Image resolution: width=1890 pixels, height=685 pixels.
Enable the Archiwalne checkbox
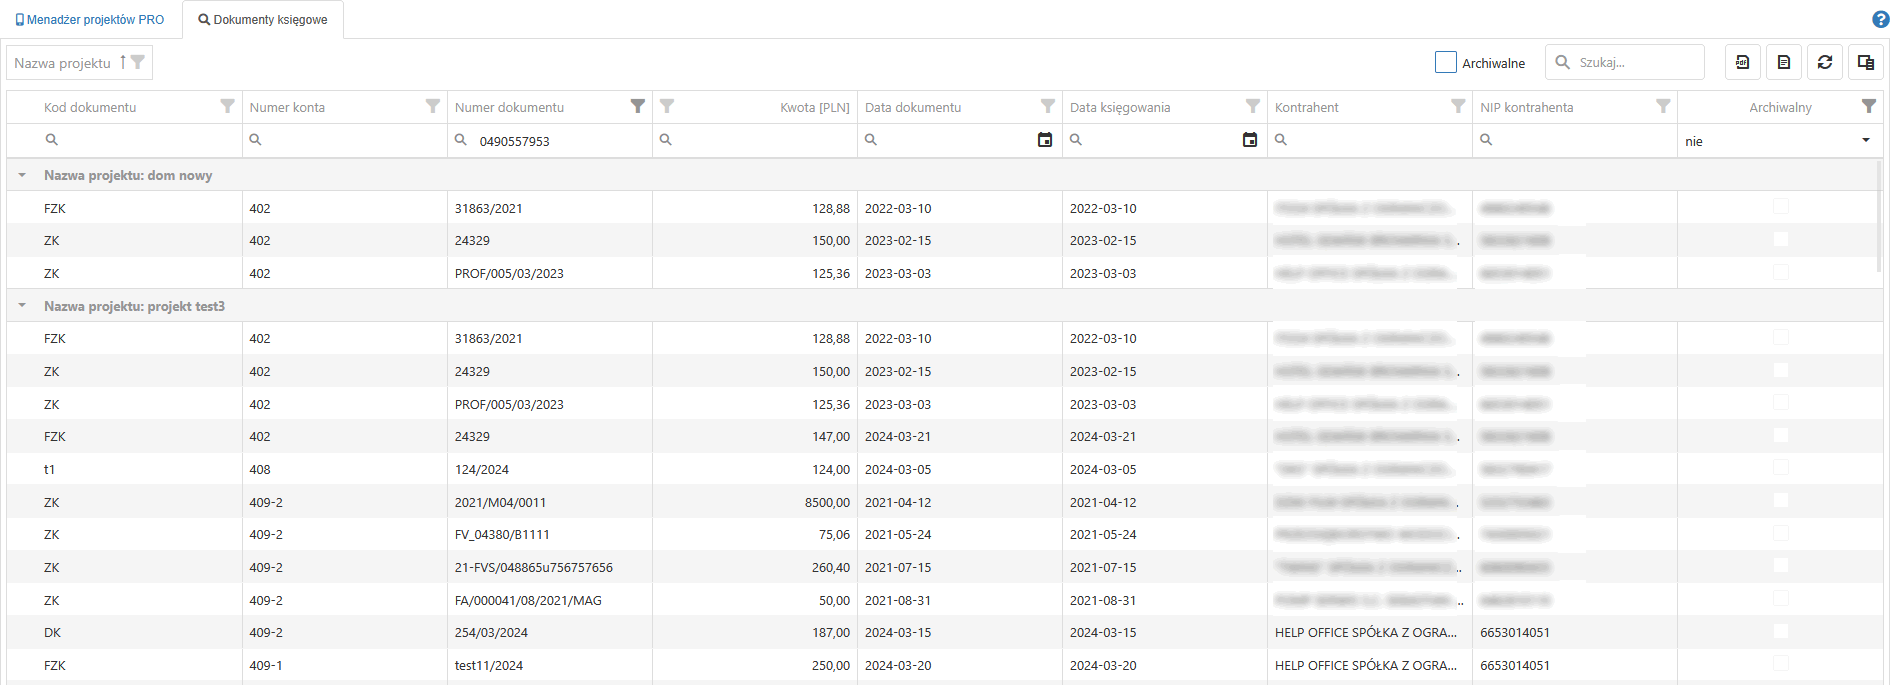point(1445,62)
